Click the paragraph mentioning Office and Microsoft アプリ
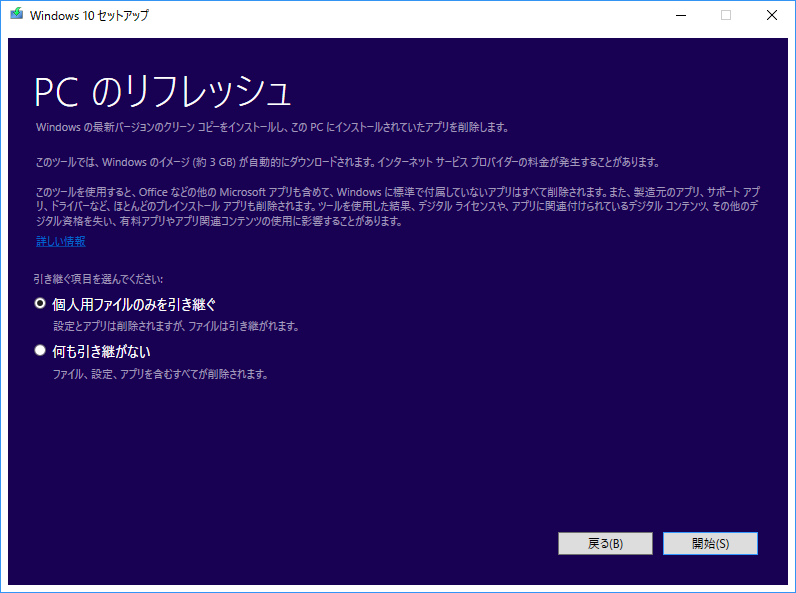Screen dimensions: 796x593 point(397,206)
